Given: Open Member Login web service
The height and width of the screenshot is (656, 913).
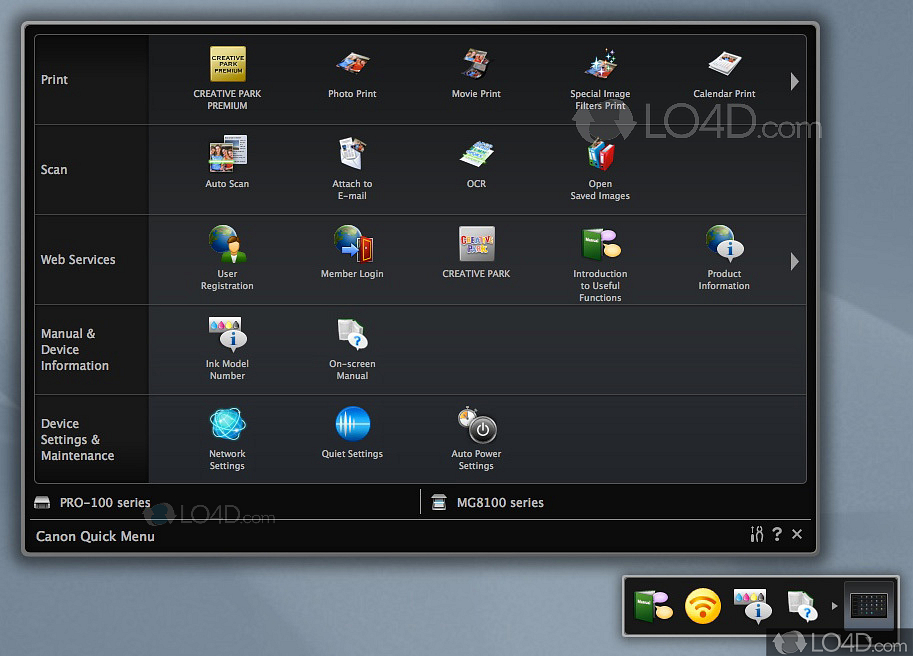Looking at the screenshot, I should (352, 245).
